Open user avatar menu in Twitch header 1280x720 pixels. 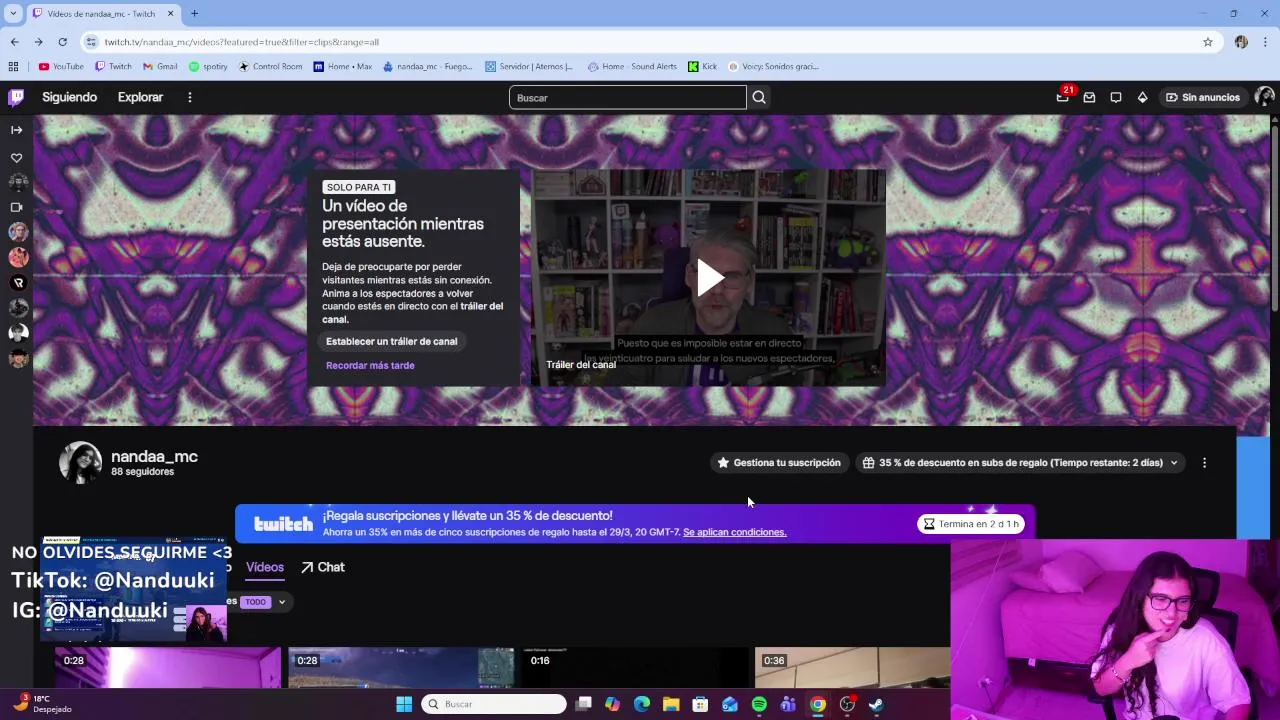coord(1264,97)
